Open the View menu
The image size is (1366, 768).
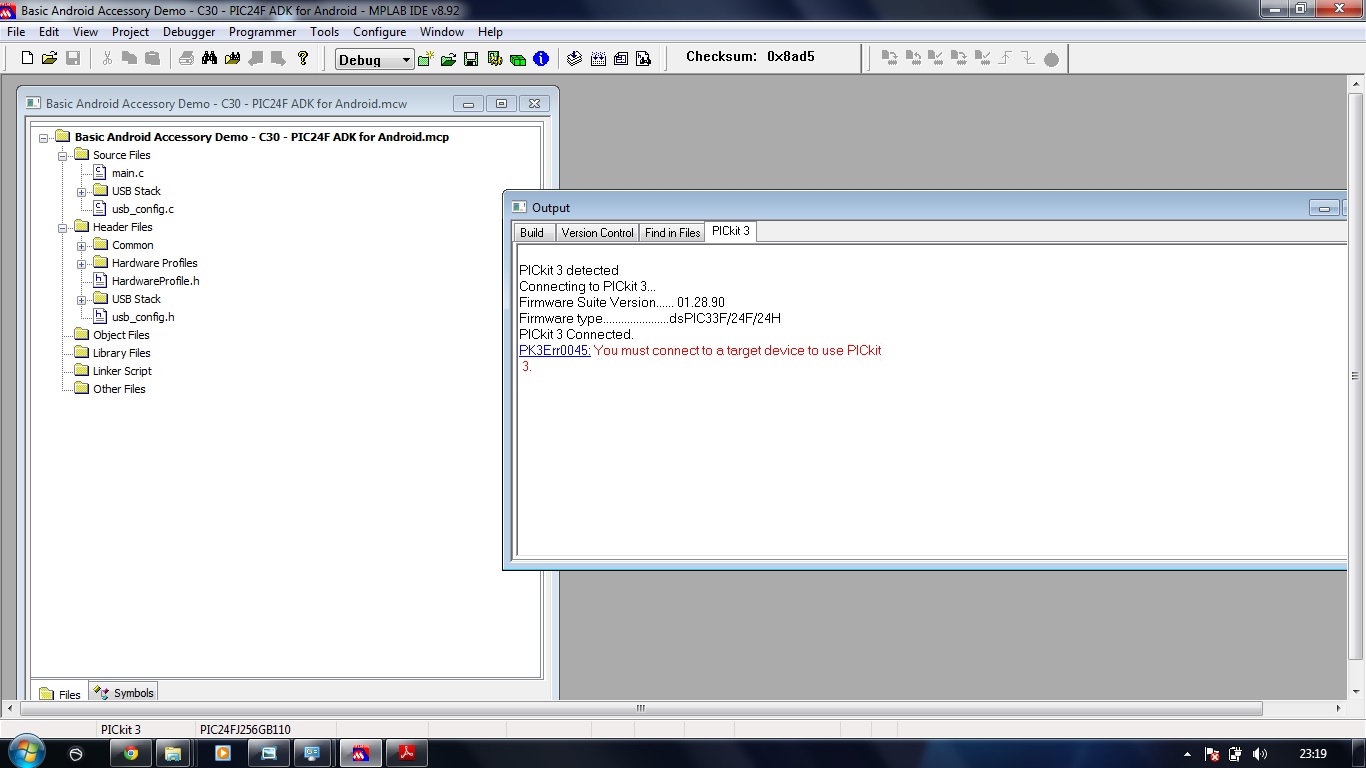click(x=85, y=32)
